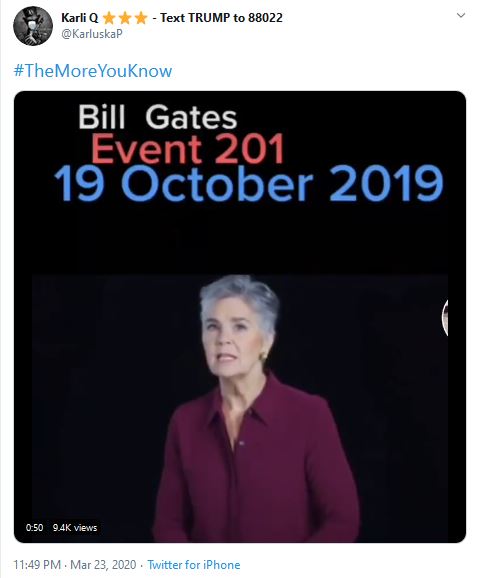Screen dimensions: 478x578
Task: Open the Twitter for iPhone source link
Action: [x=194, y=565]
